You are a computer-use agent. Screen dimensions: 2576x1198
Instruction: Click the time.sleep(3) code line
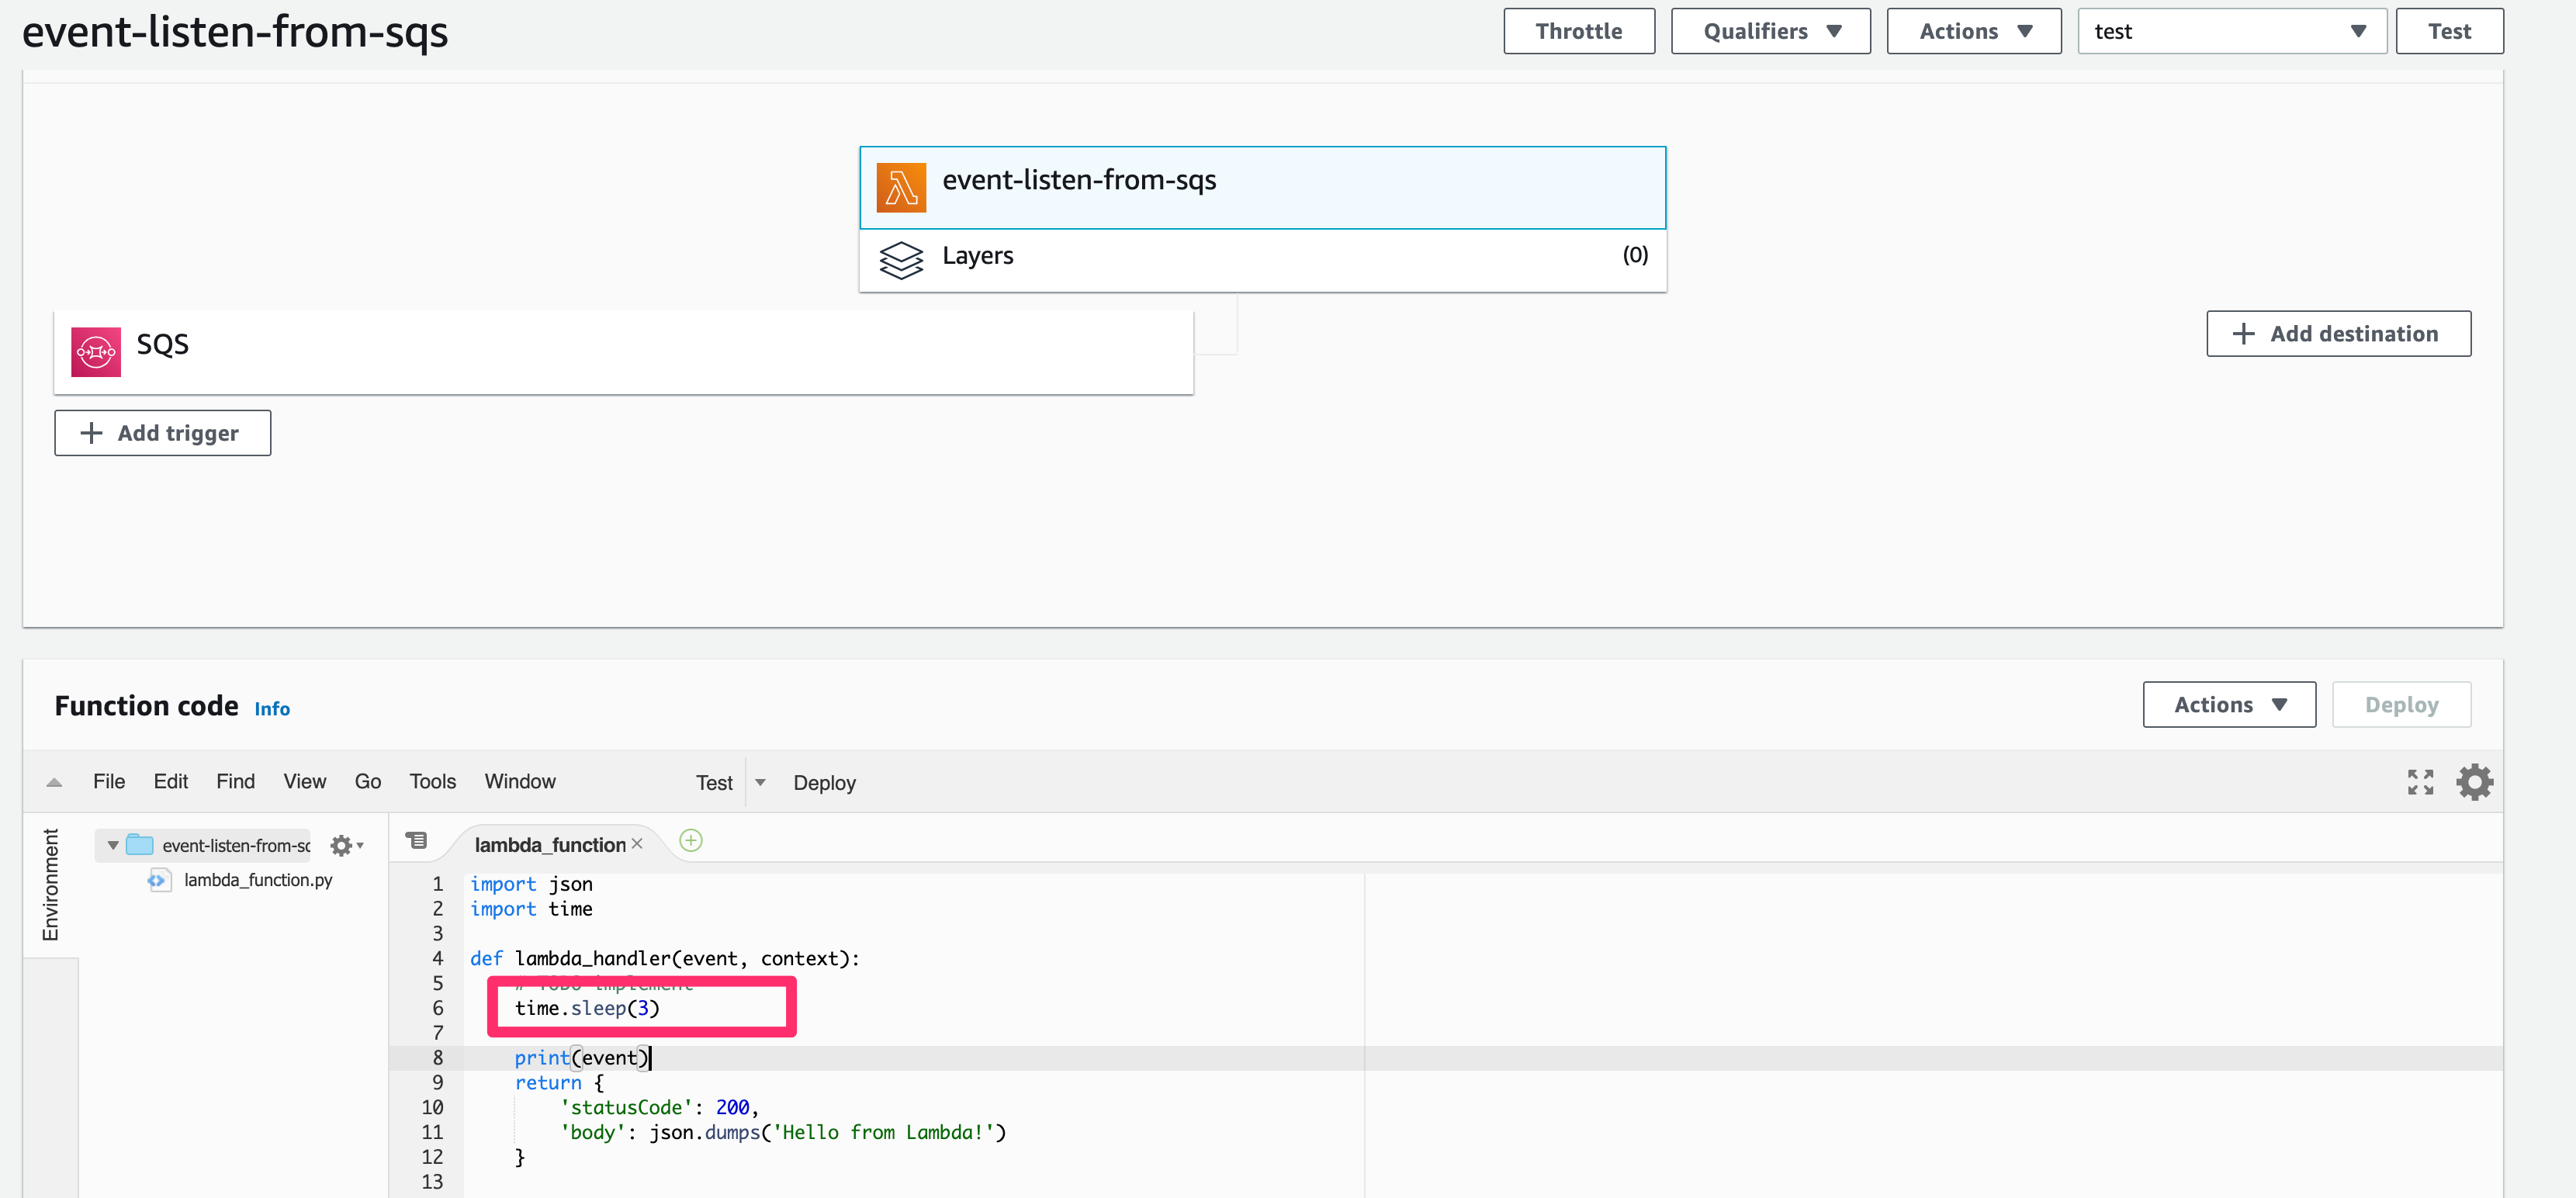587,1008
